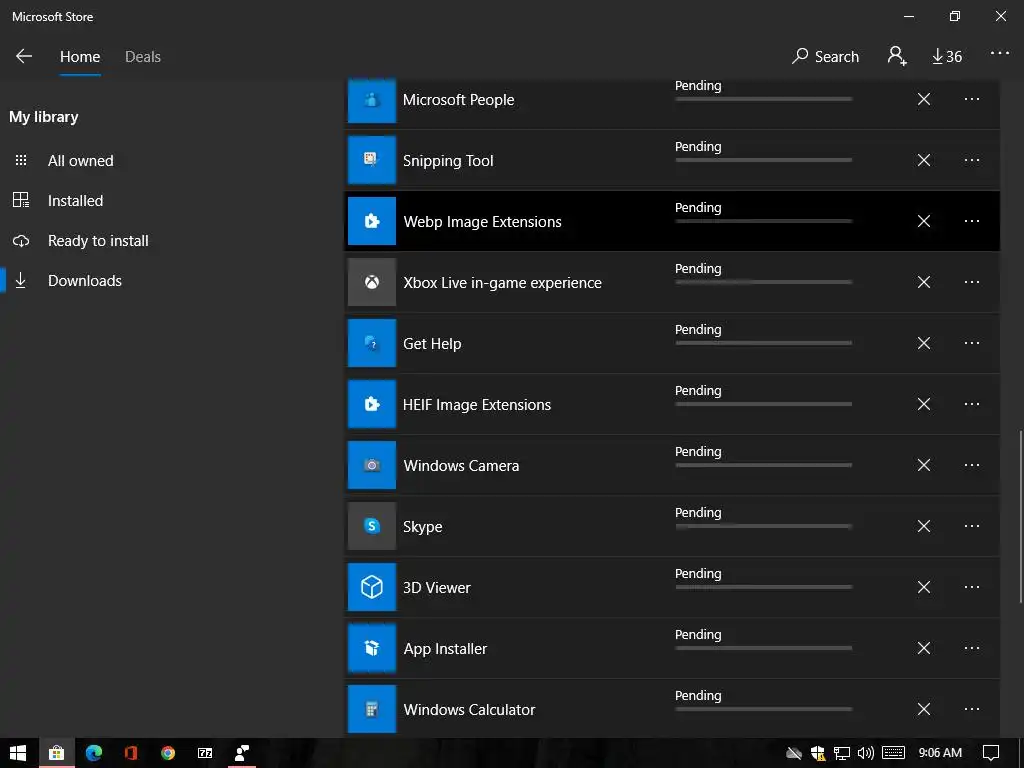Click the App Installer app icon

[x=372, y=648]
